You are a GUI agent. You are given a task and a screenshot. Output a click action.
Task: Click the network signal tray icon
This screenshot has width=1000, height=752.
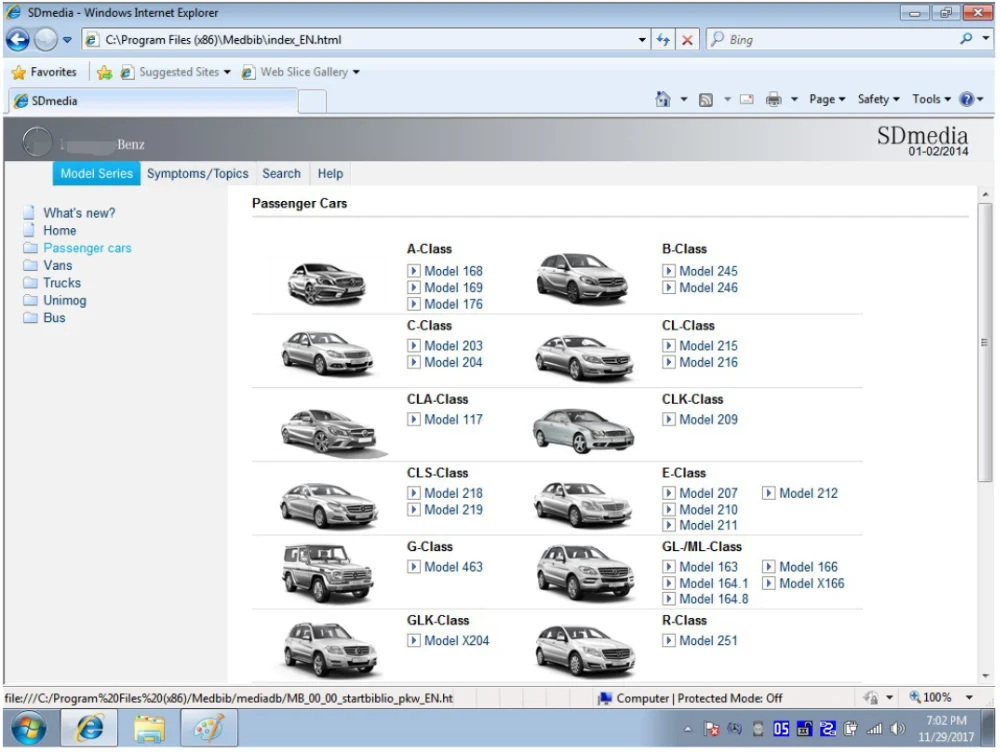(874, 728)
